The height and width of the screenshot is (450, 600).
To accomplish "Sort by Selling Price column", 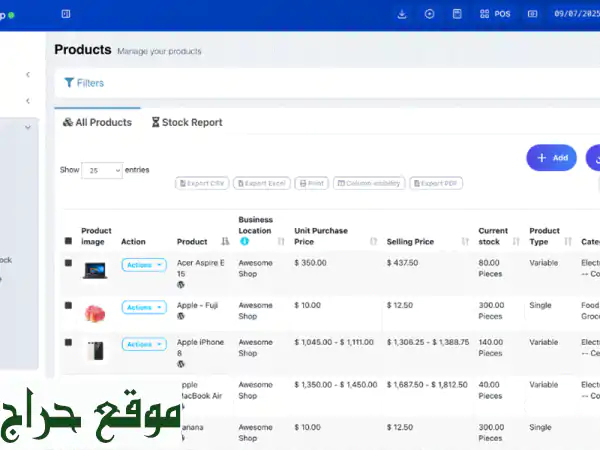I will [465, 241].
